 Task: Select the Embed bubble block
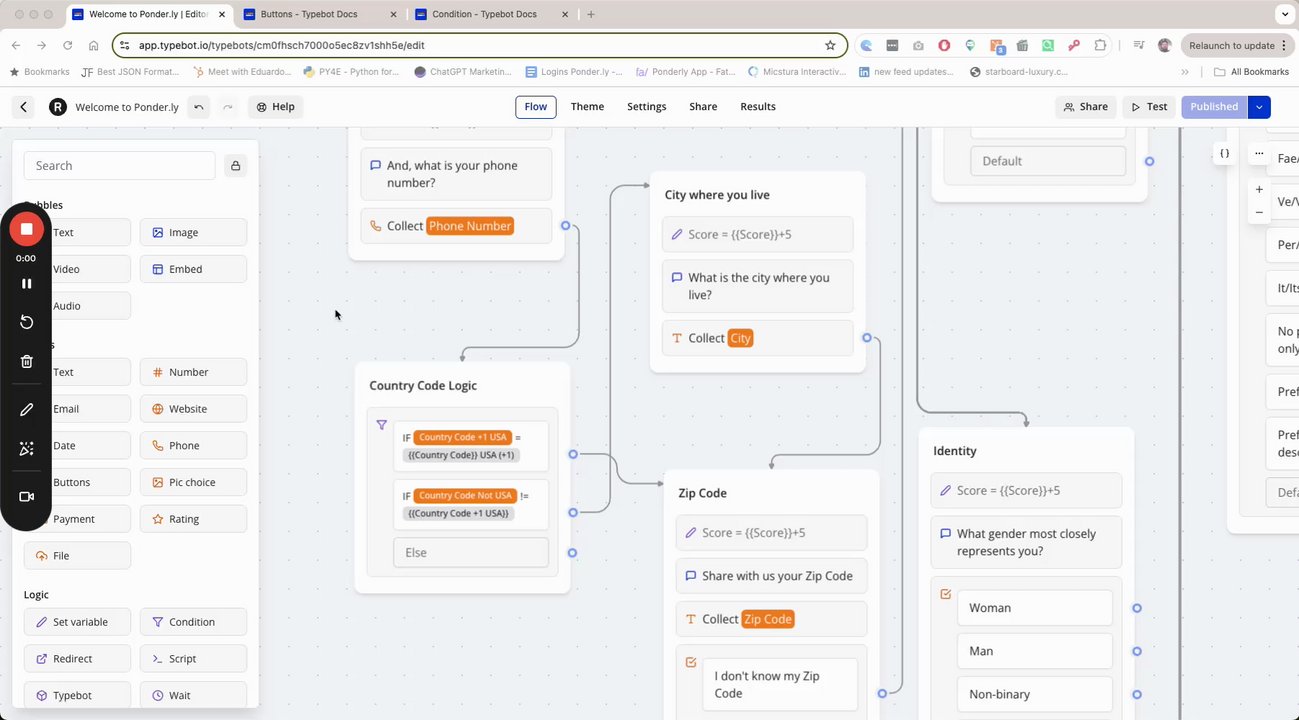click(x=193, y=269)
